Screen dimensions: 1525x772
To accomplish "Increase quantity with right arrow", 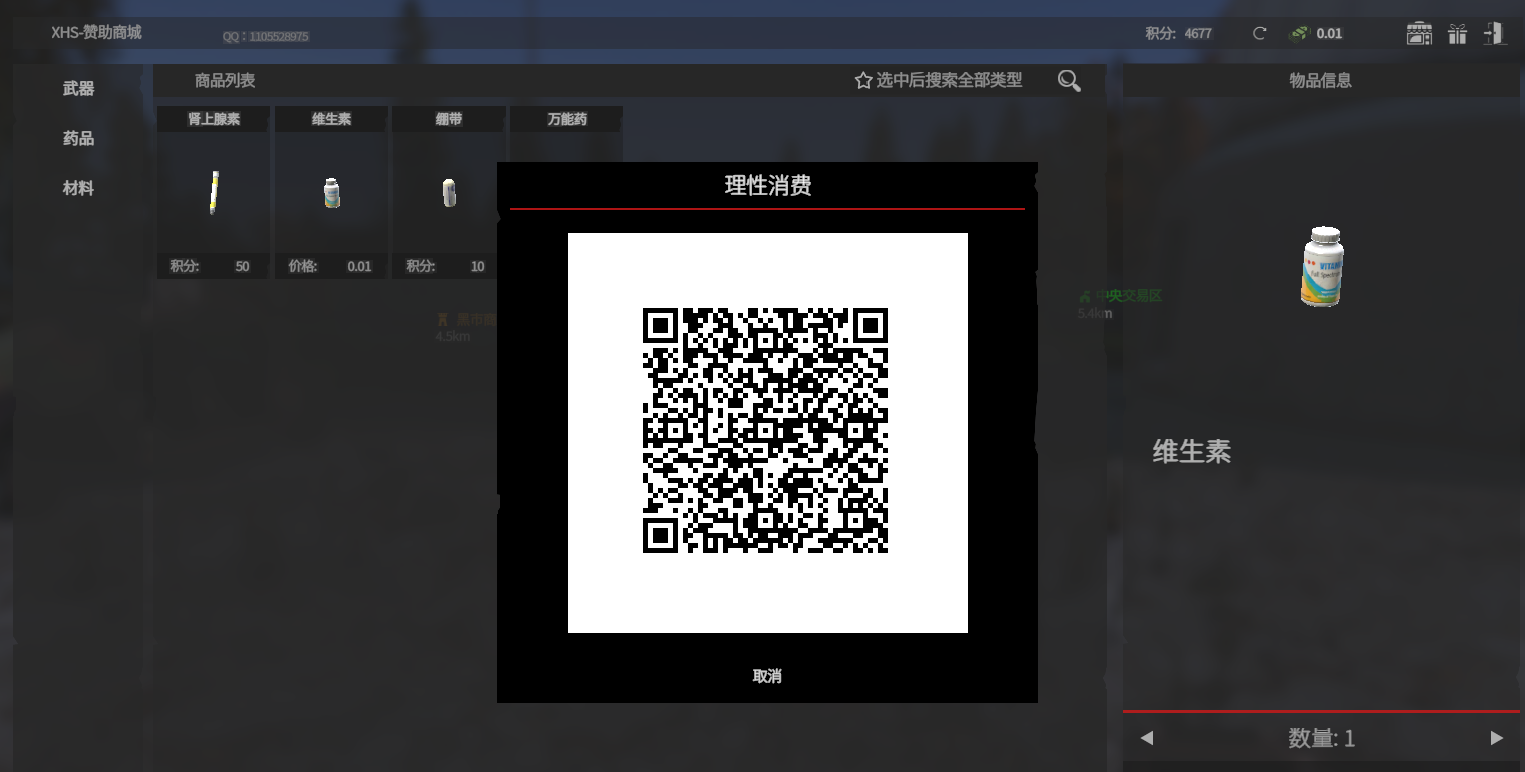I will pyautogui.click(x=1496, y=738).
